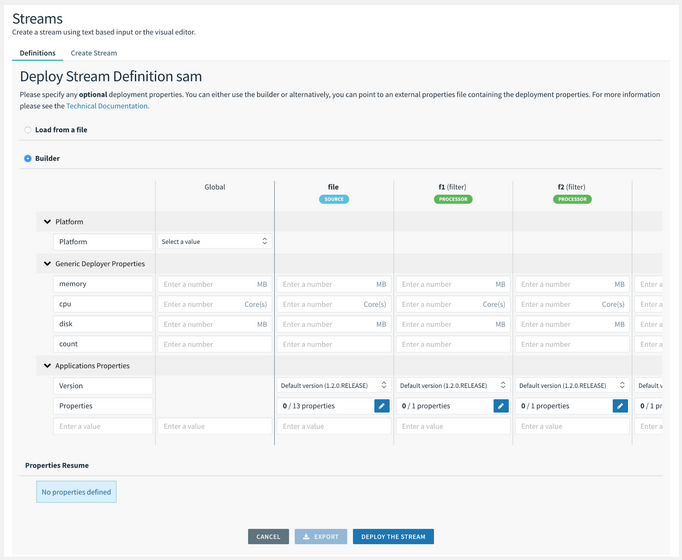This screenshot has height=560, width=682.
Task: Open the Global platform Select a value dropdown
Action: pyautogui.click(x=215, y=241)
